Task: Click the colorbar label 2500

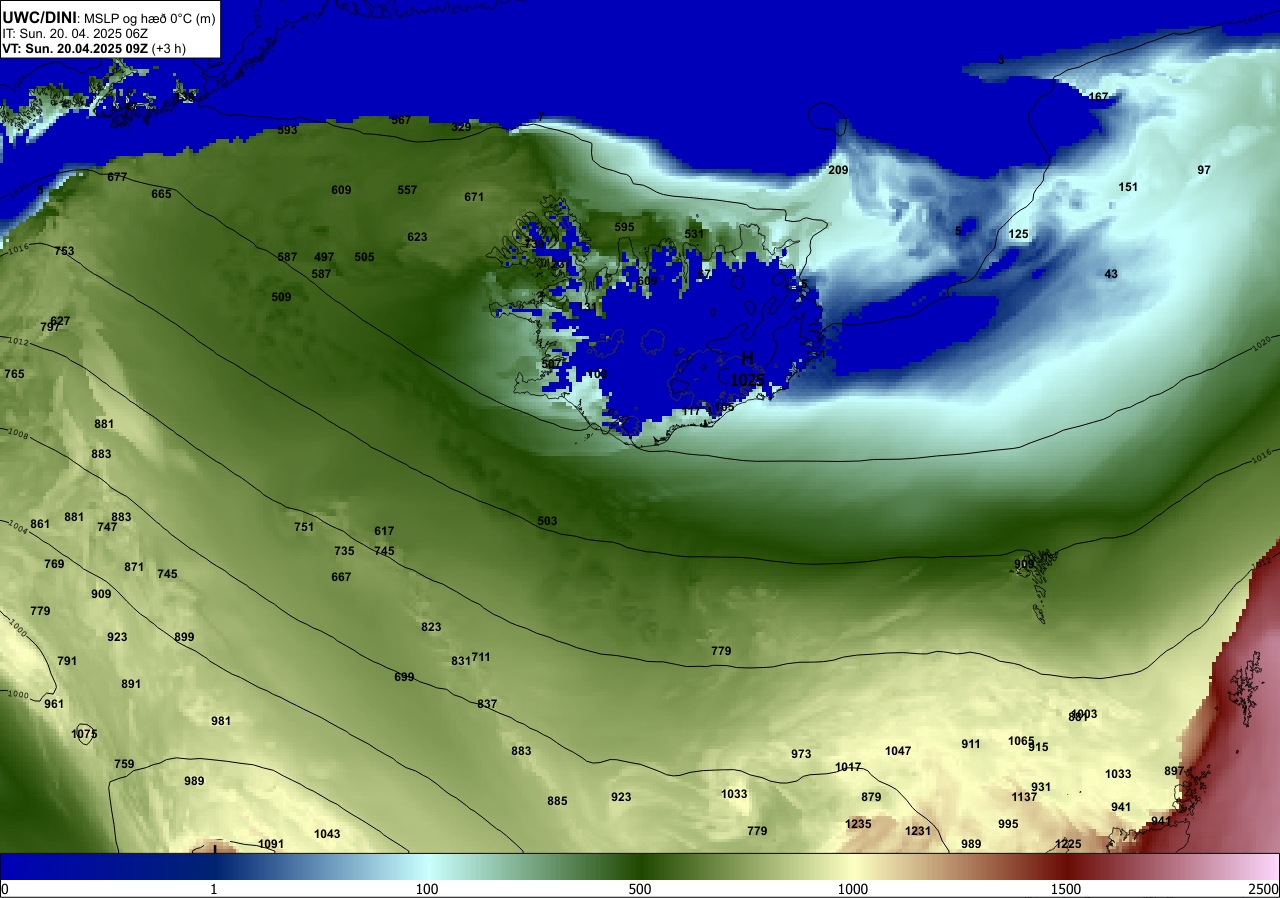Action: (x=1264, y=889)
